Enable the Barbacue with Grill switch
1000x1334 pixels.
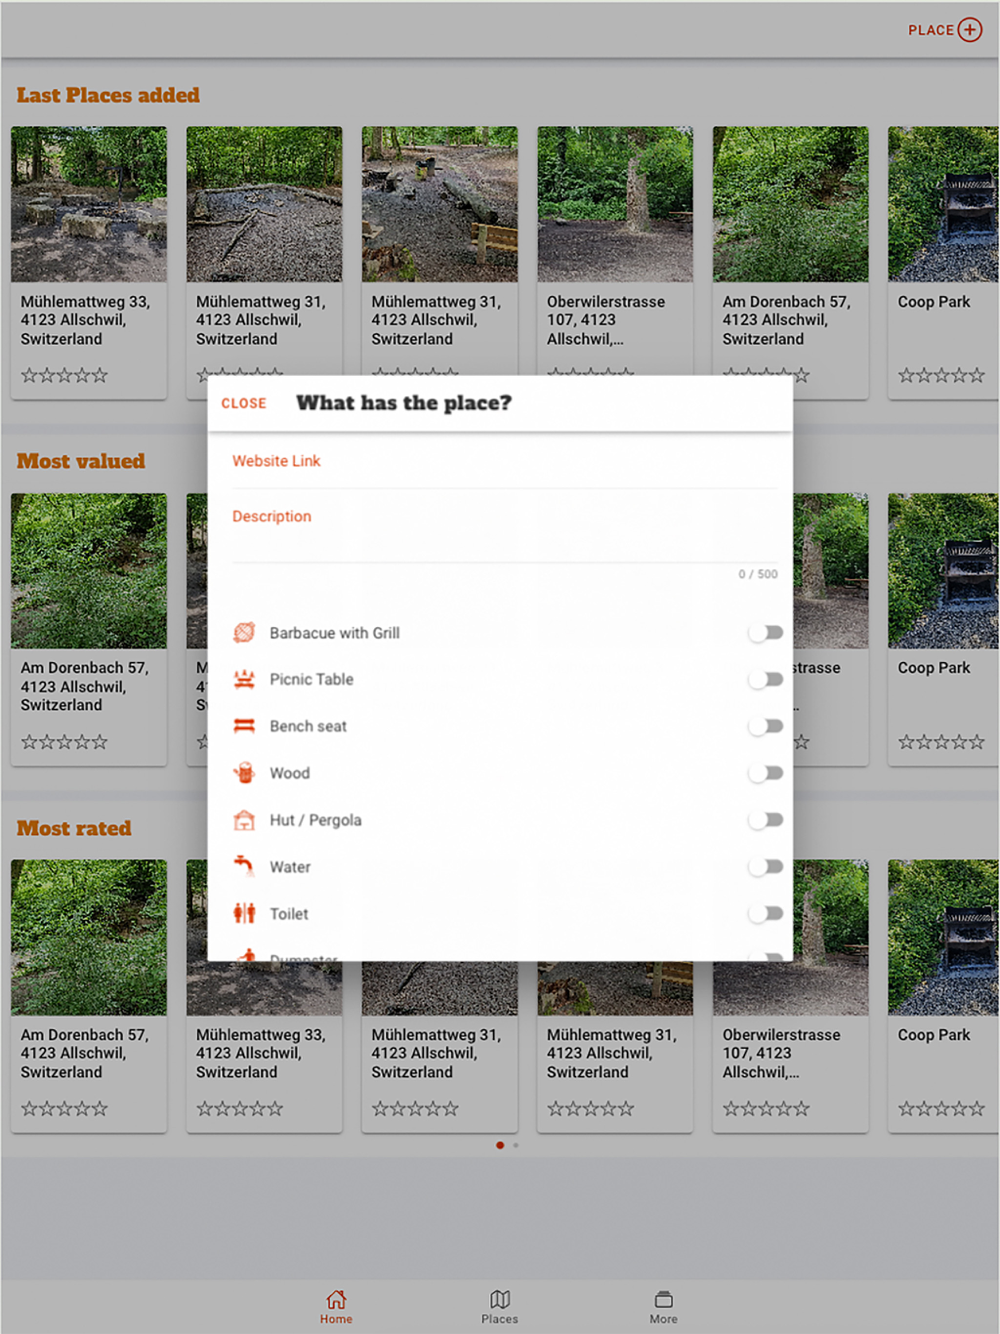(x=766, y=633)
